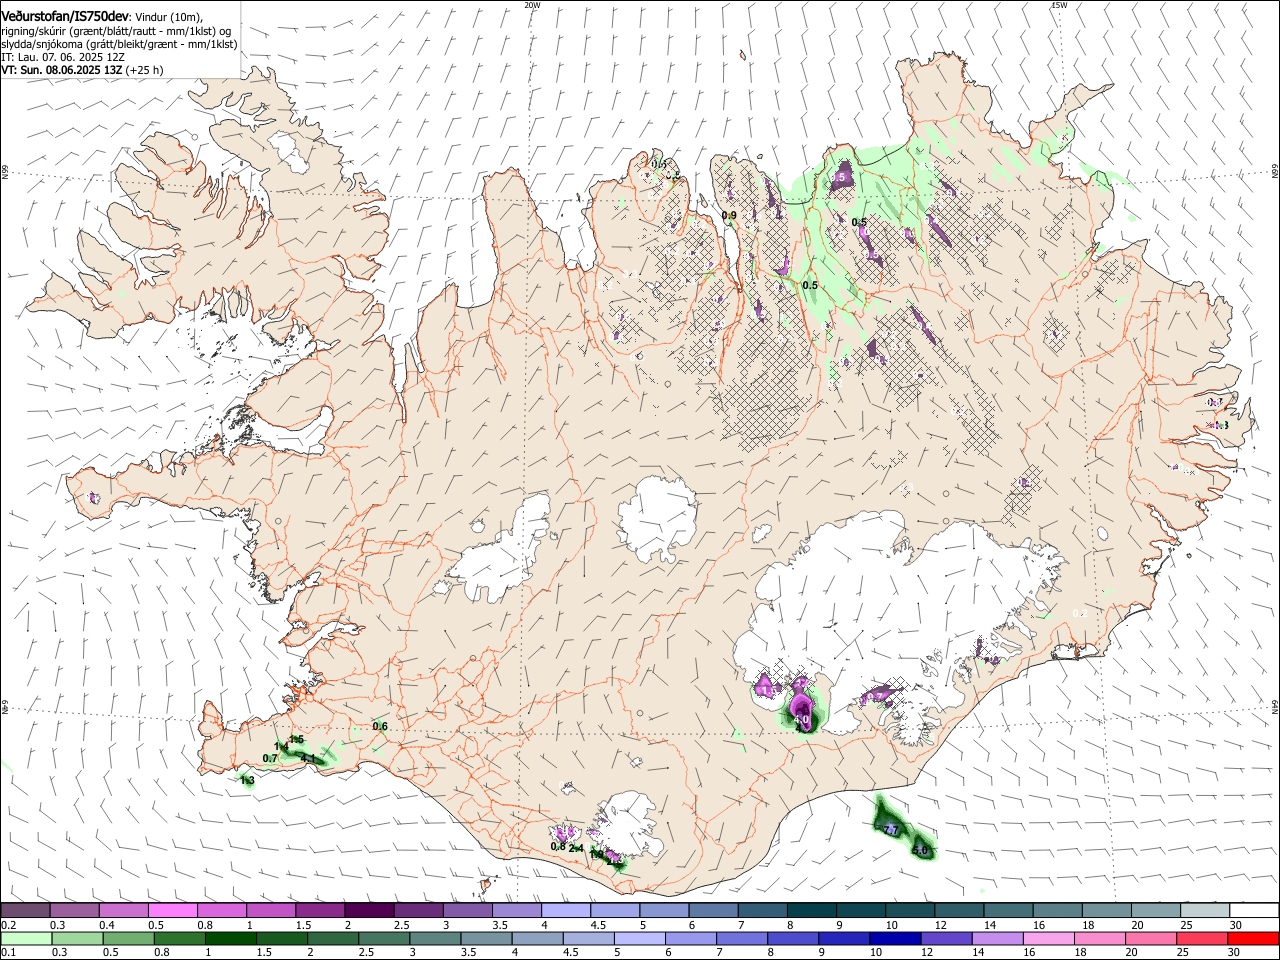Select the bright pink top-row swatch at 0.5

pos(173,911)
